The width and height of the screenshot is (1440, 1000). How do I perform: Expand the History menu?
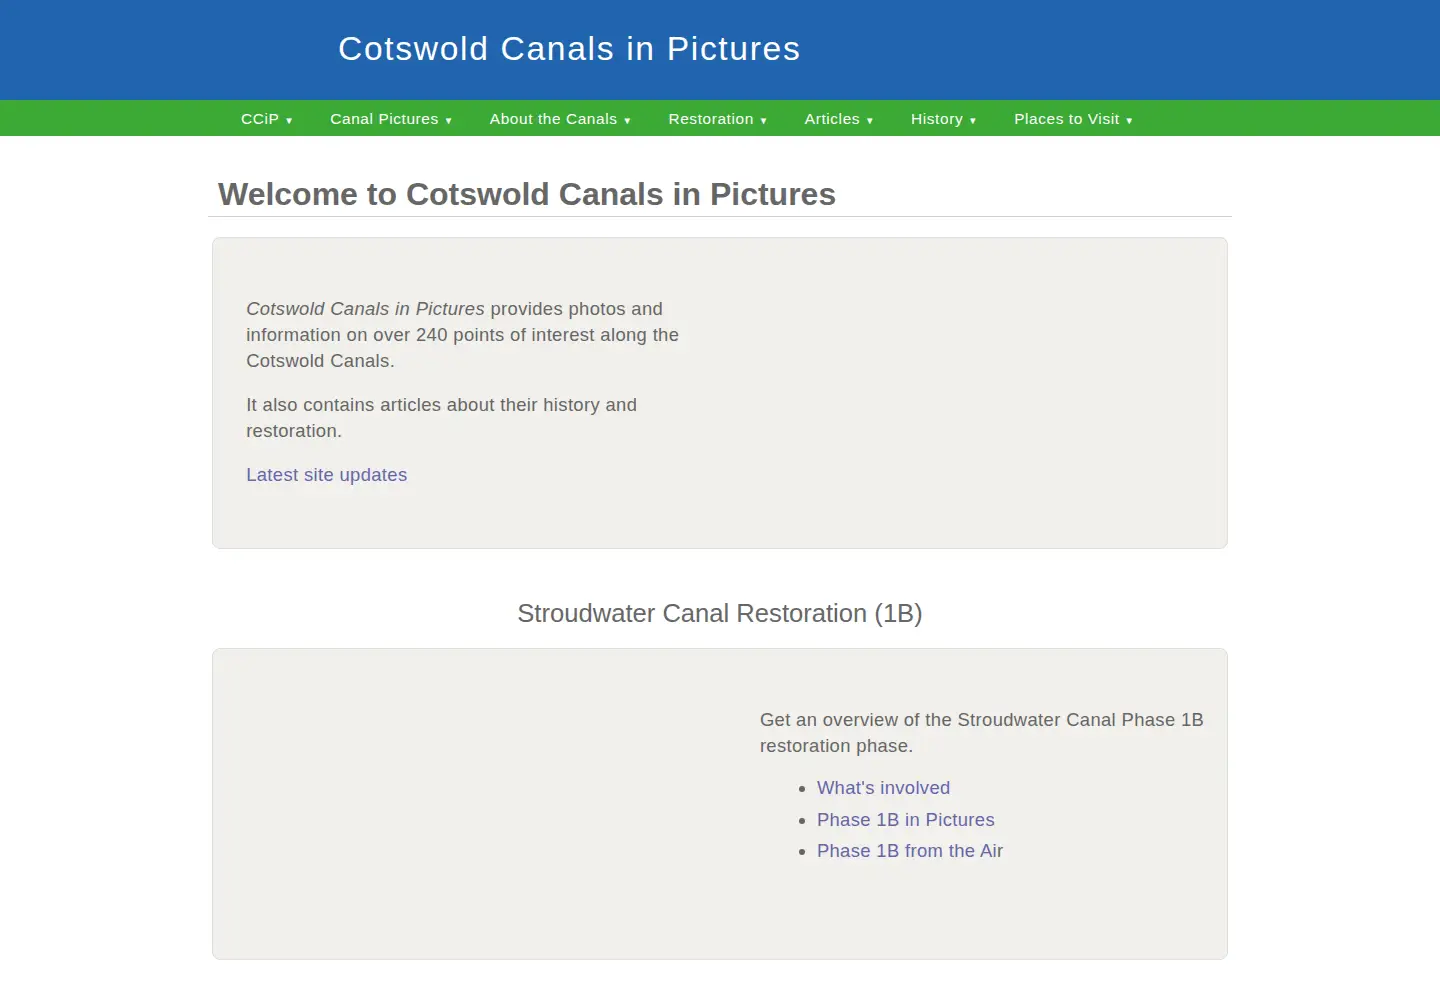[943, 119]
